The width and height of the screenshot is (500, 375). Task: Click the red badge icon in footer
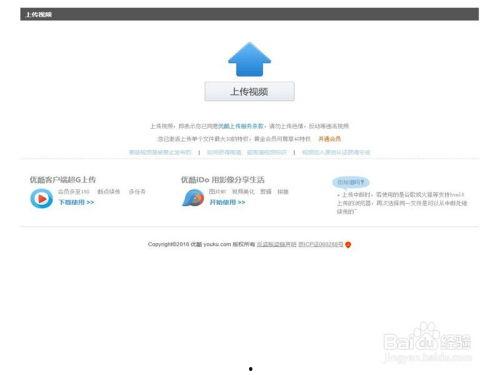348,245
